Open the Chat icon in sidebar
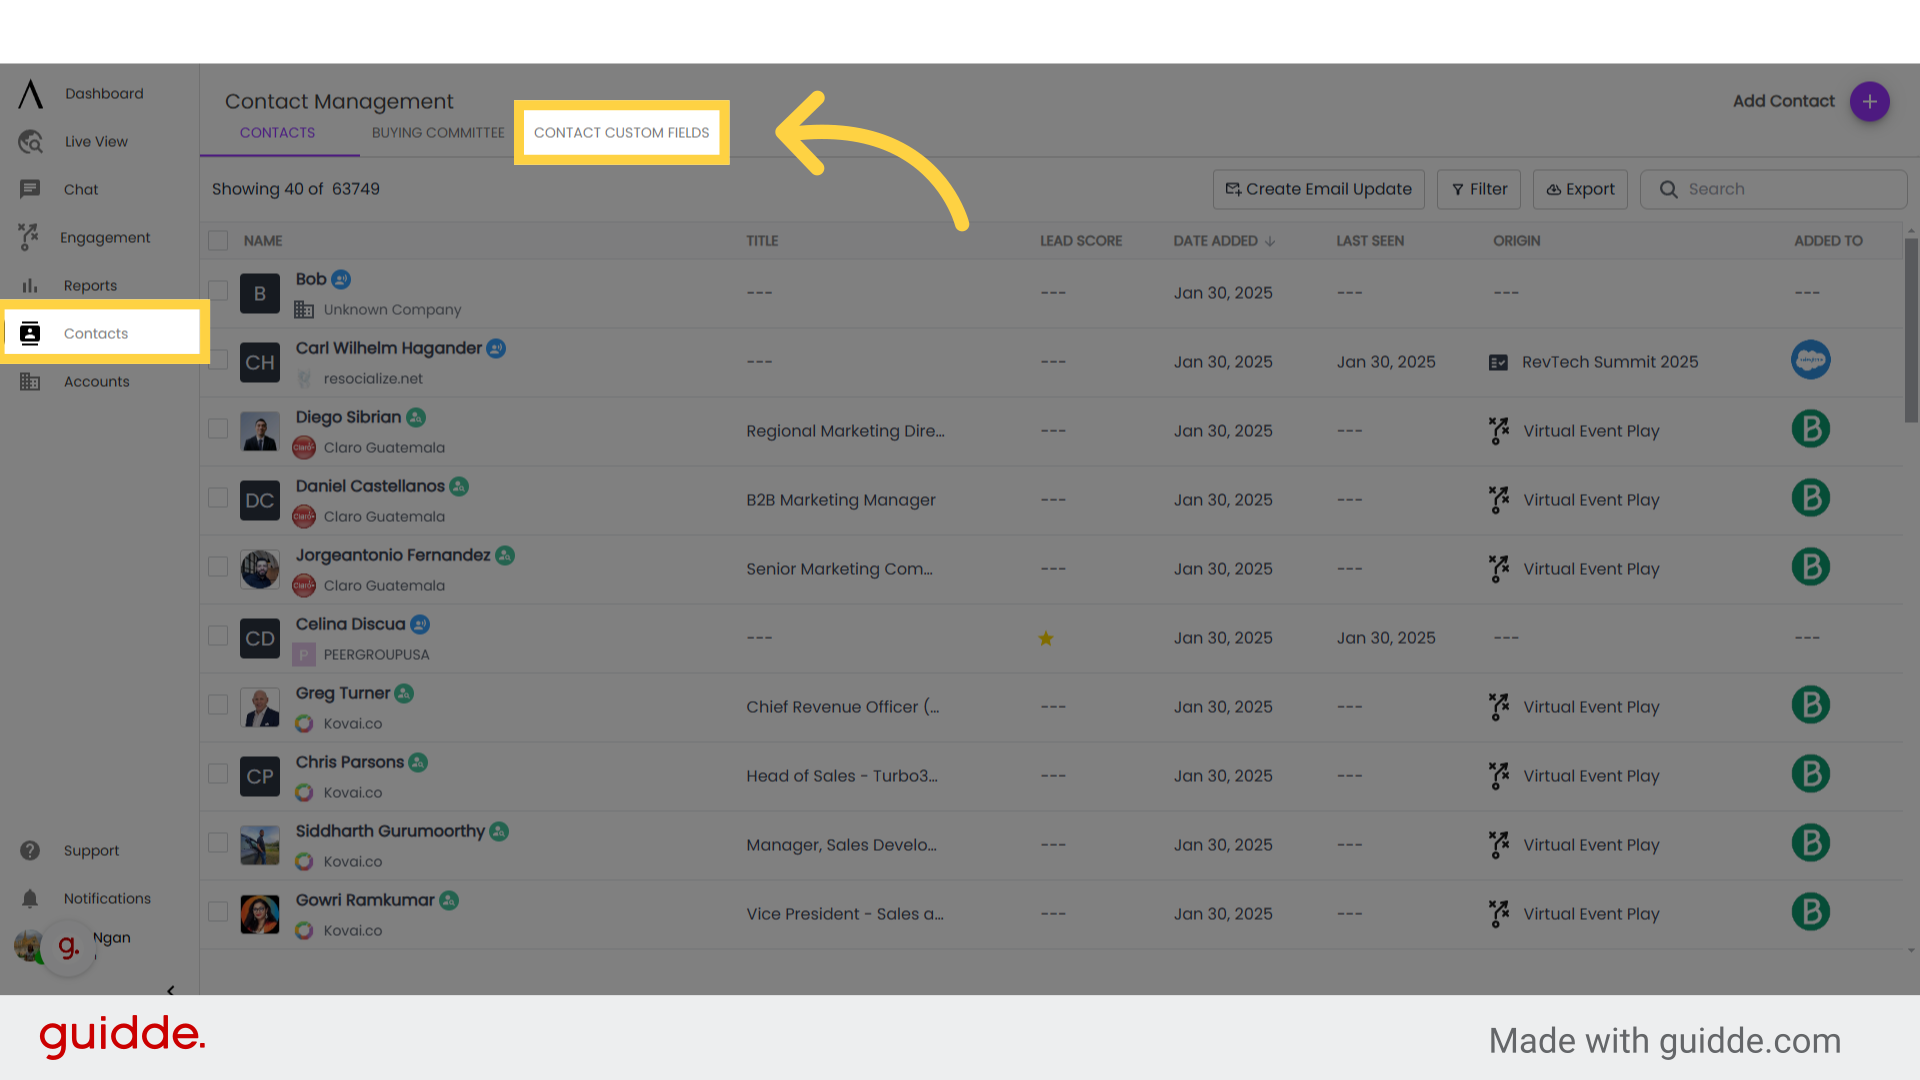The height and width of the screenshot is (1080, 1920). point(30,189)
